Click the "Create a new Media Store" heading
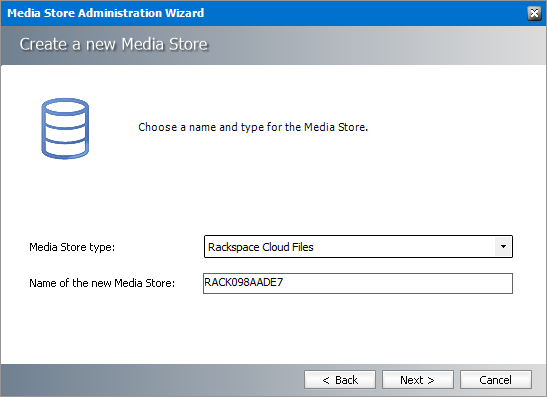The width and height of the screenshot is (547, 397). click(114, 44)
